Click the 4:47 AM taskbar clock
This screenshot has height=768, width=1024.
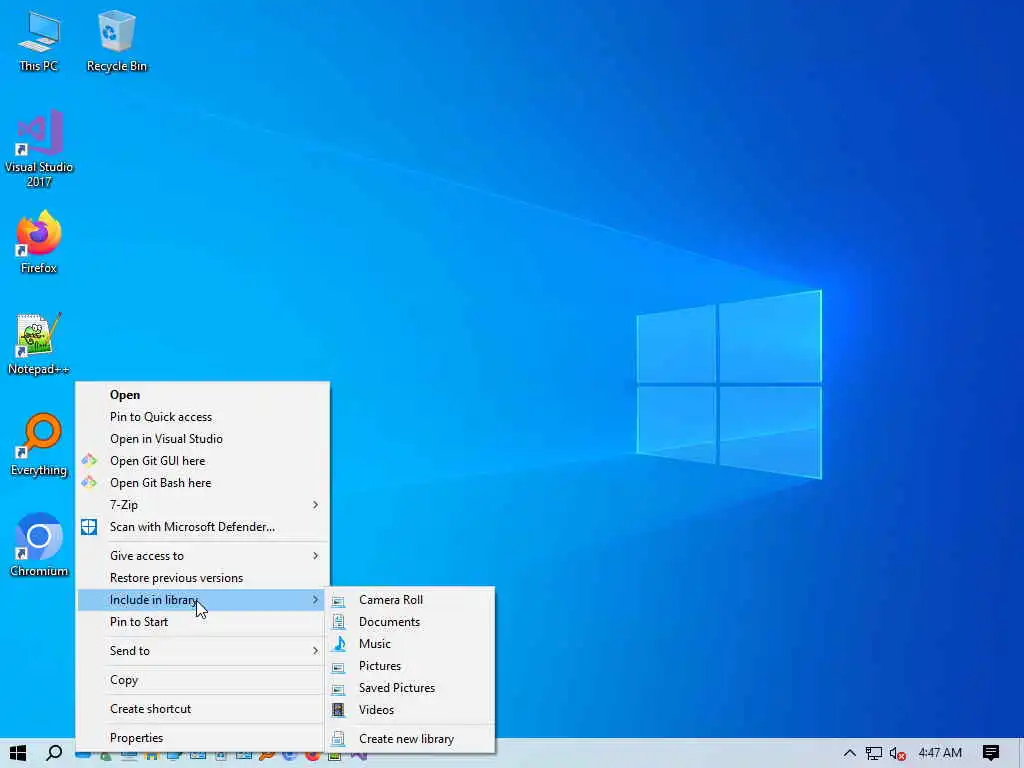(x=940, y=753)
